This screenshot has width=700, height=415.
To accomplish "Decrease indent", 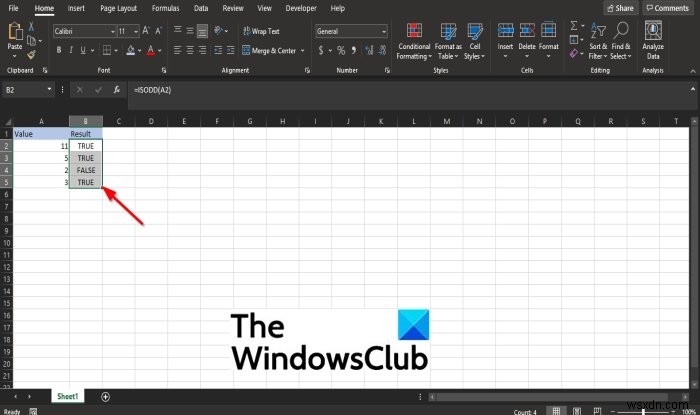I will coord(218,50).
